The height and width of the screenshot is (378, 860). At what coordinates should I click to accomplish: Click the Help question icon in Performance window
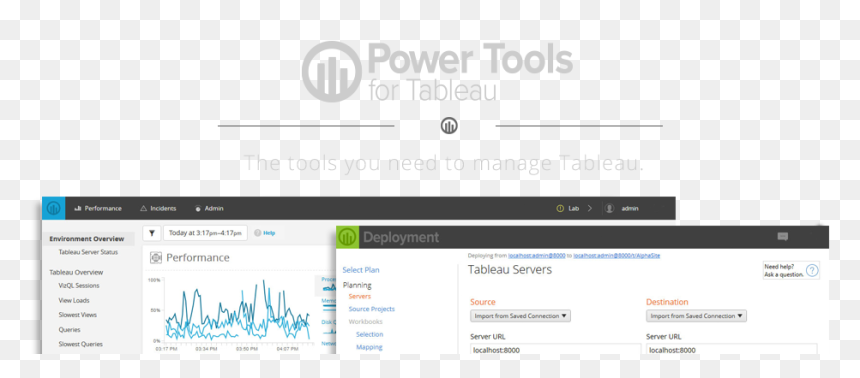[257, 233]
